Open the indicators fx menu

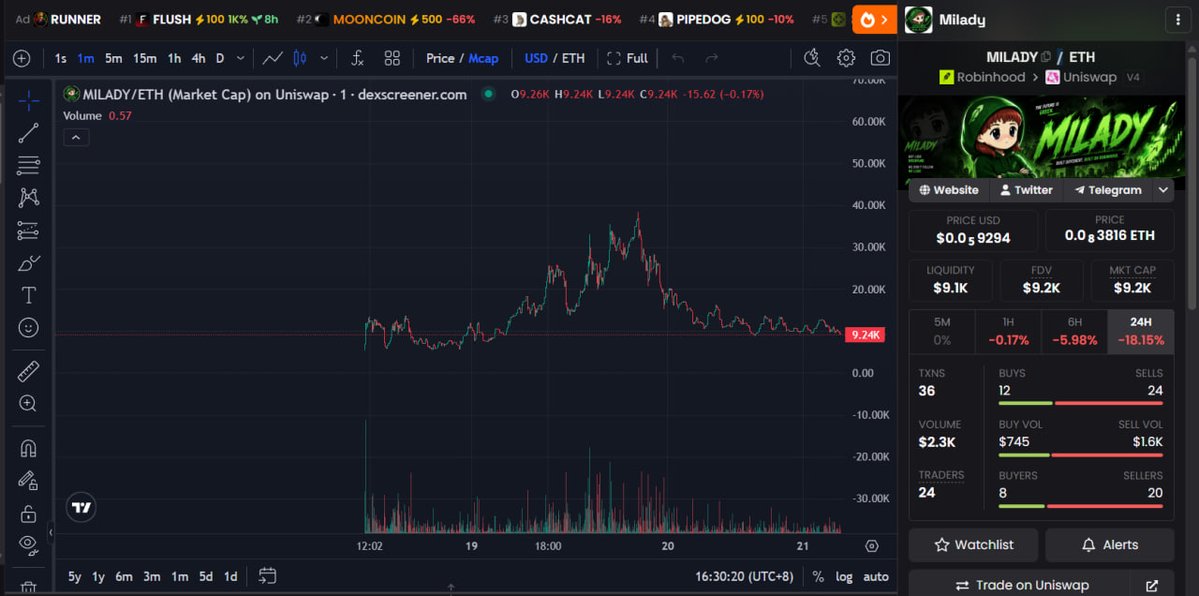point(357,58)
